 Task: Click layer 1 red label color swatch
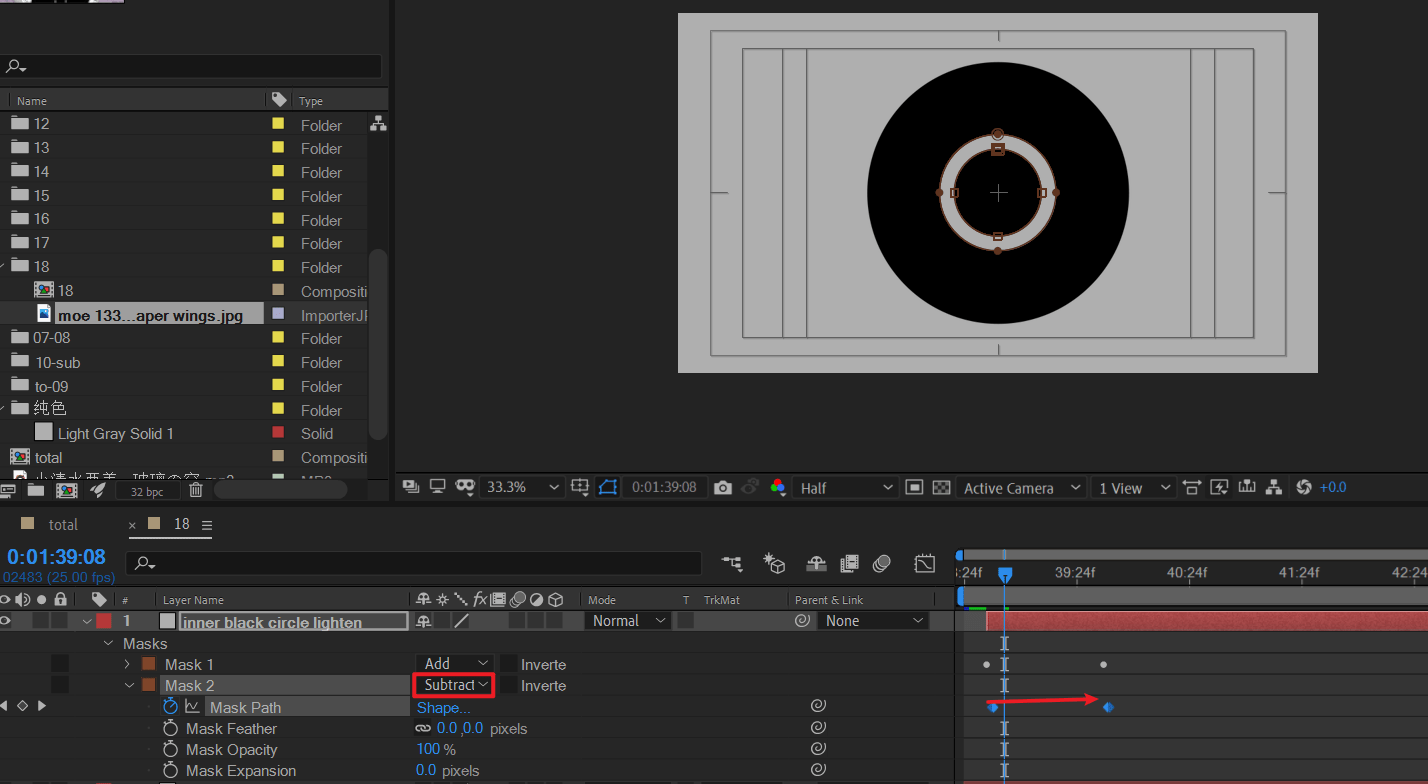pos(104,621)
